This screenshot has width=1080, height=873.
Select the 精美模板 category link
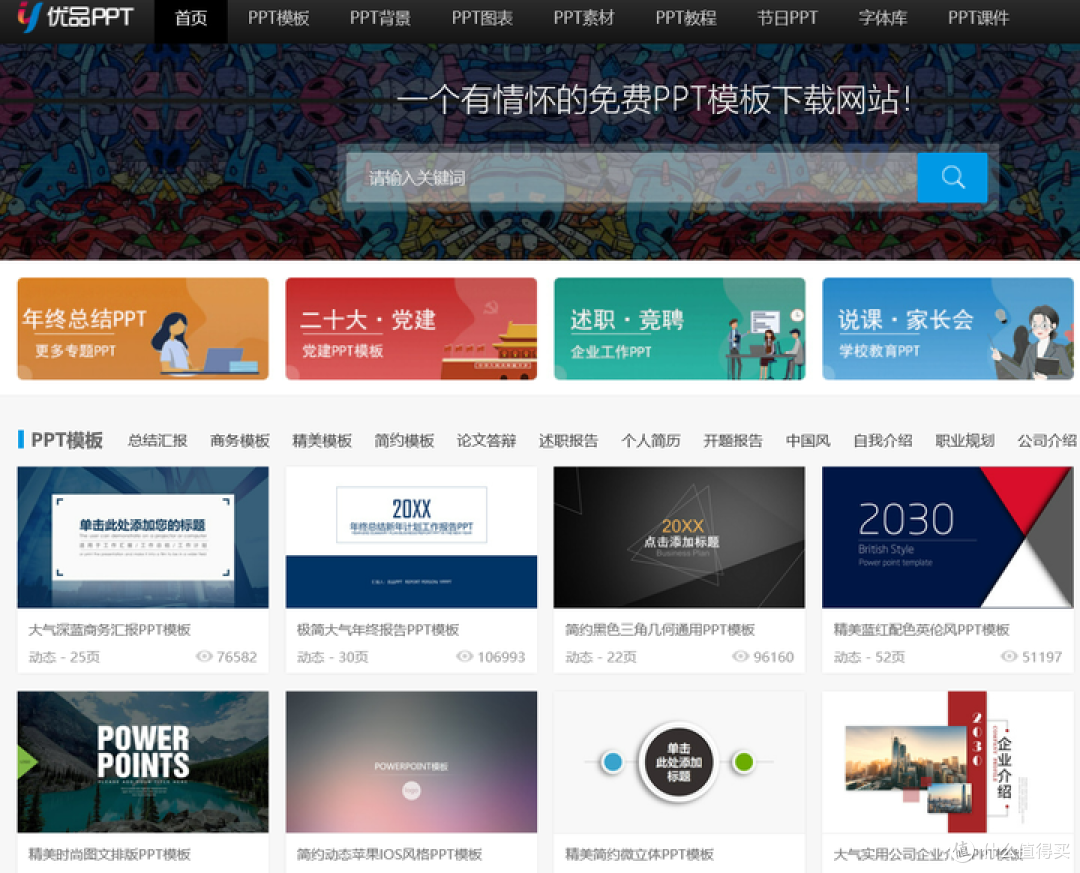[x=322, y=441]
